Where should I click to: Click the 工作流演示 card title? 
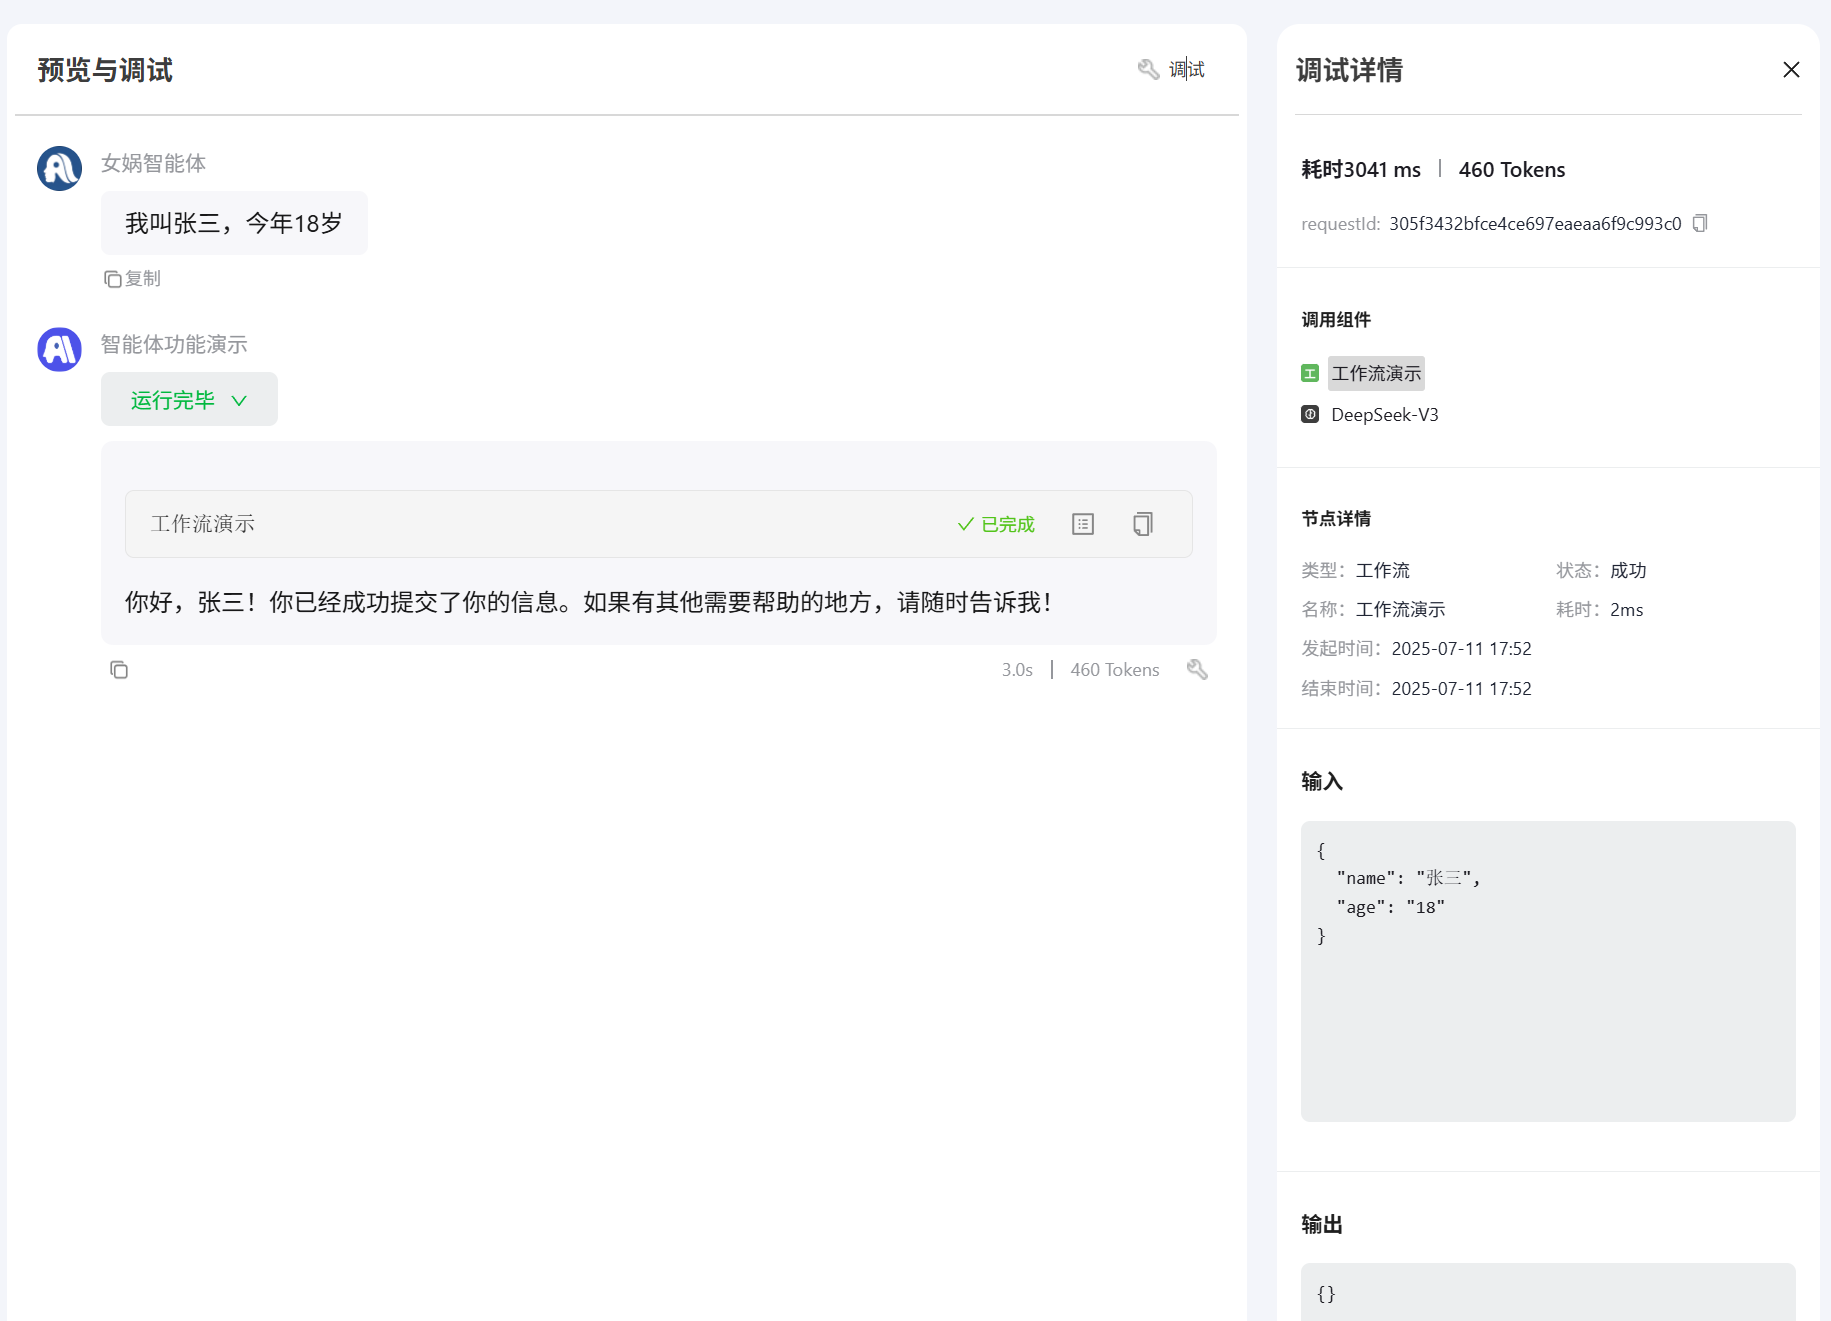click(203, 524)
